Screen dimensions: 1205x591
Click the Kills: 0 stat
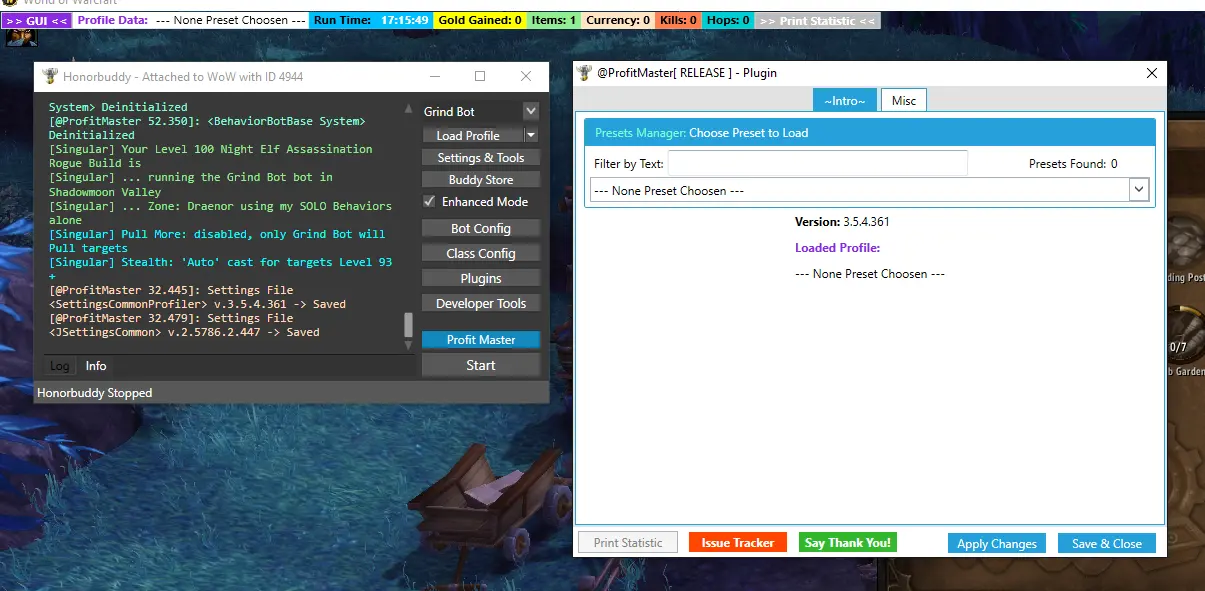[x=678, y=20]
